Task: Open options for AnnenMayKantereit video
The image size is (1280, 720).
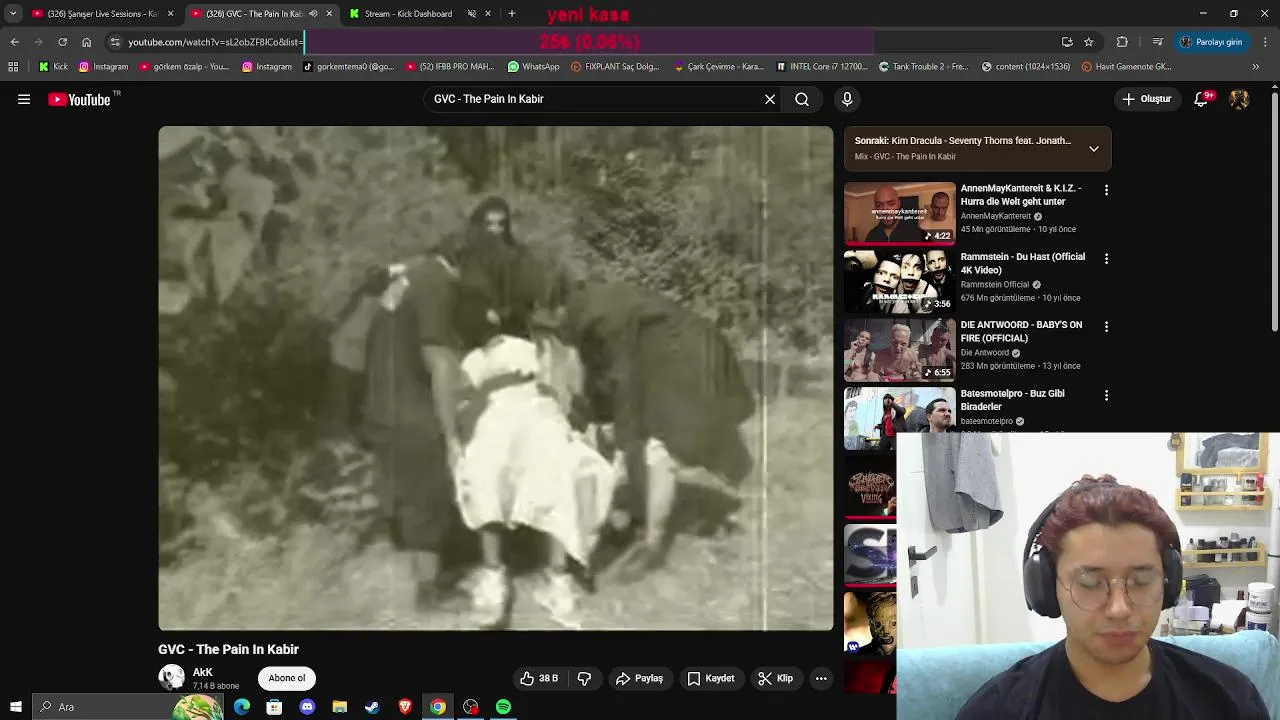Action: click(1106, 190)
